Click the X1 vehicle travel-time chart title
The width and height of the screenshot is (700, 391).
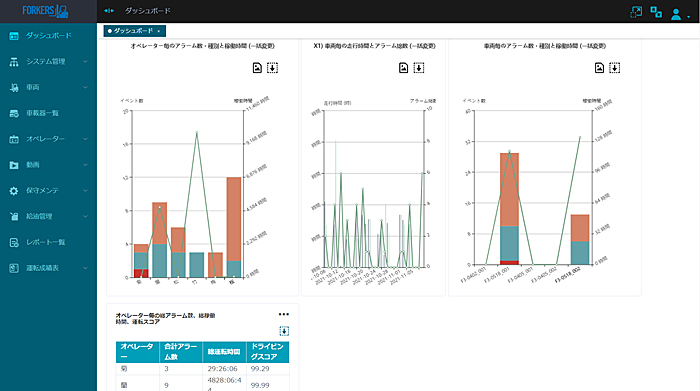(x=374, y=46)
